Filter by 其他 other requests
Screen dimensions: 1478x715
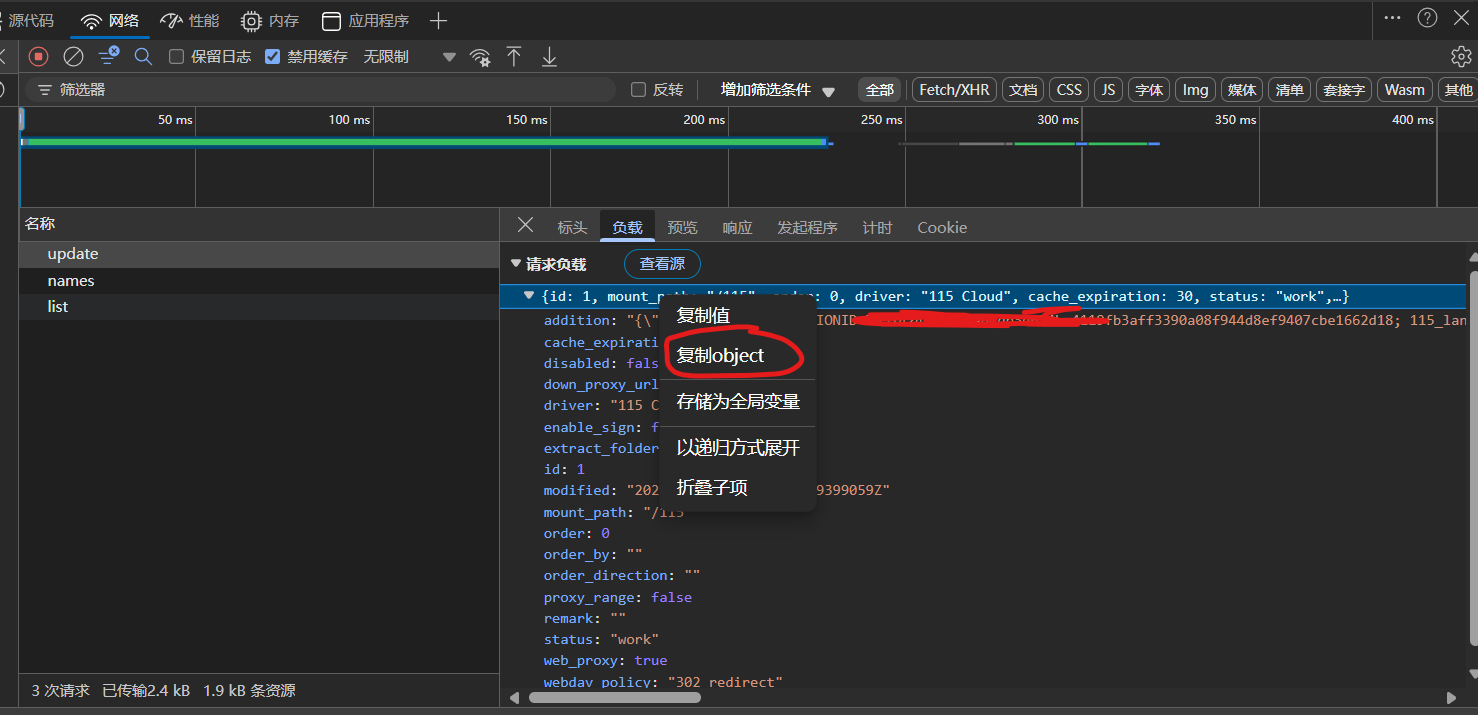(x=1458, y=90)
